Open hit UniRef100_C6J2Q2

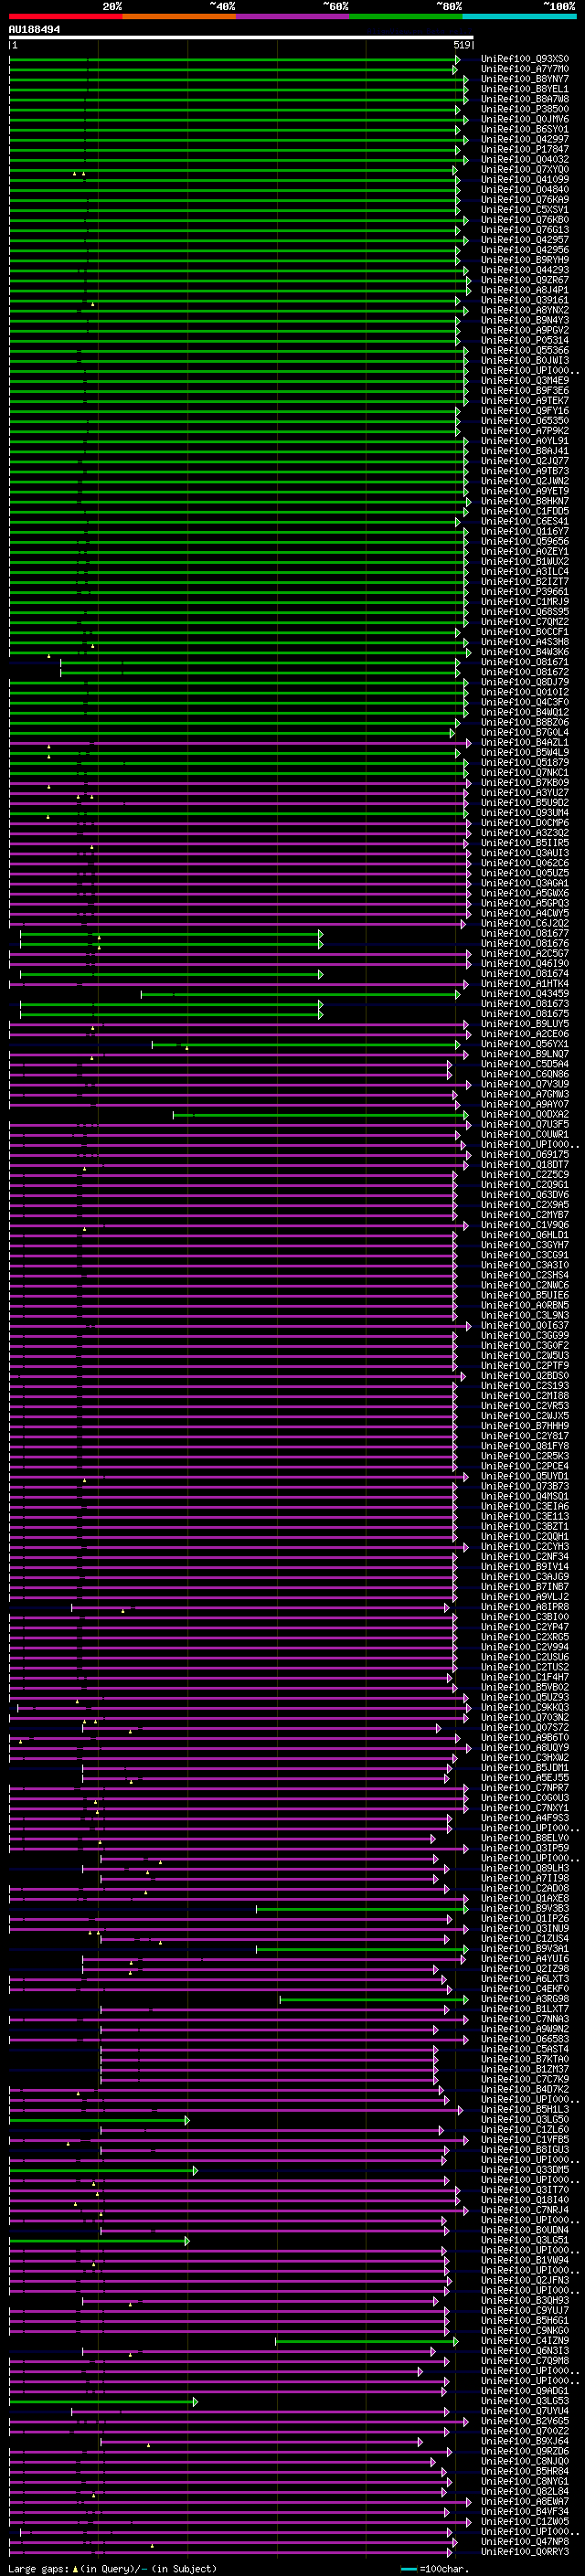(525, 924)
